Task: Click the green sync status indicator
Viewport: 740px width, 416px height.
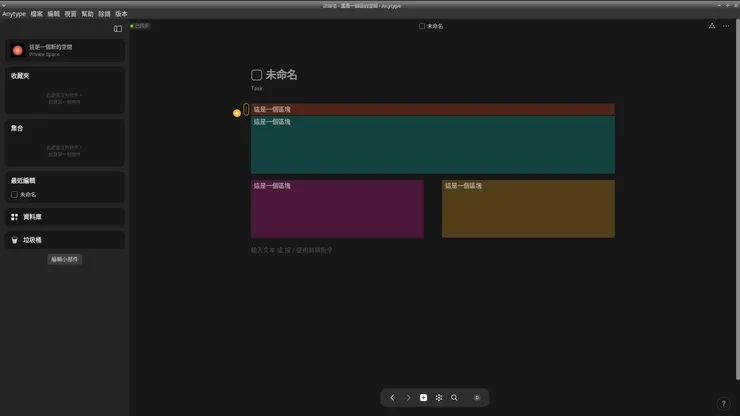Action: [x=132, y=26]
